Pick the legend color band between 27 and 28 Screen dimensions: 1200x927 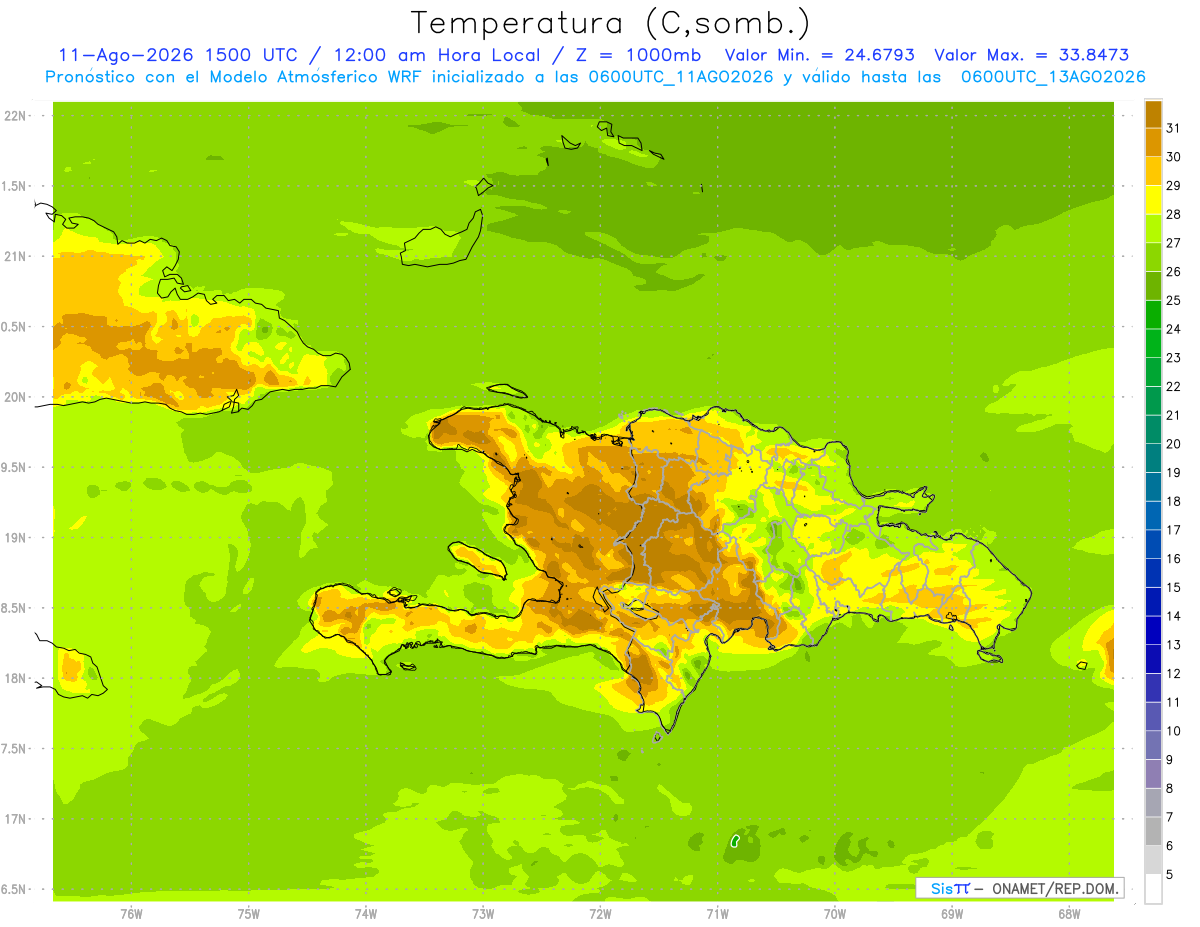pos(1153,228)
